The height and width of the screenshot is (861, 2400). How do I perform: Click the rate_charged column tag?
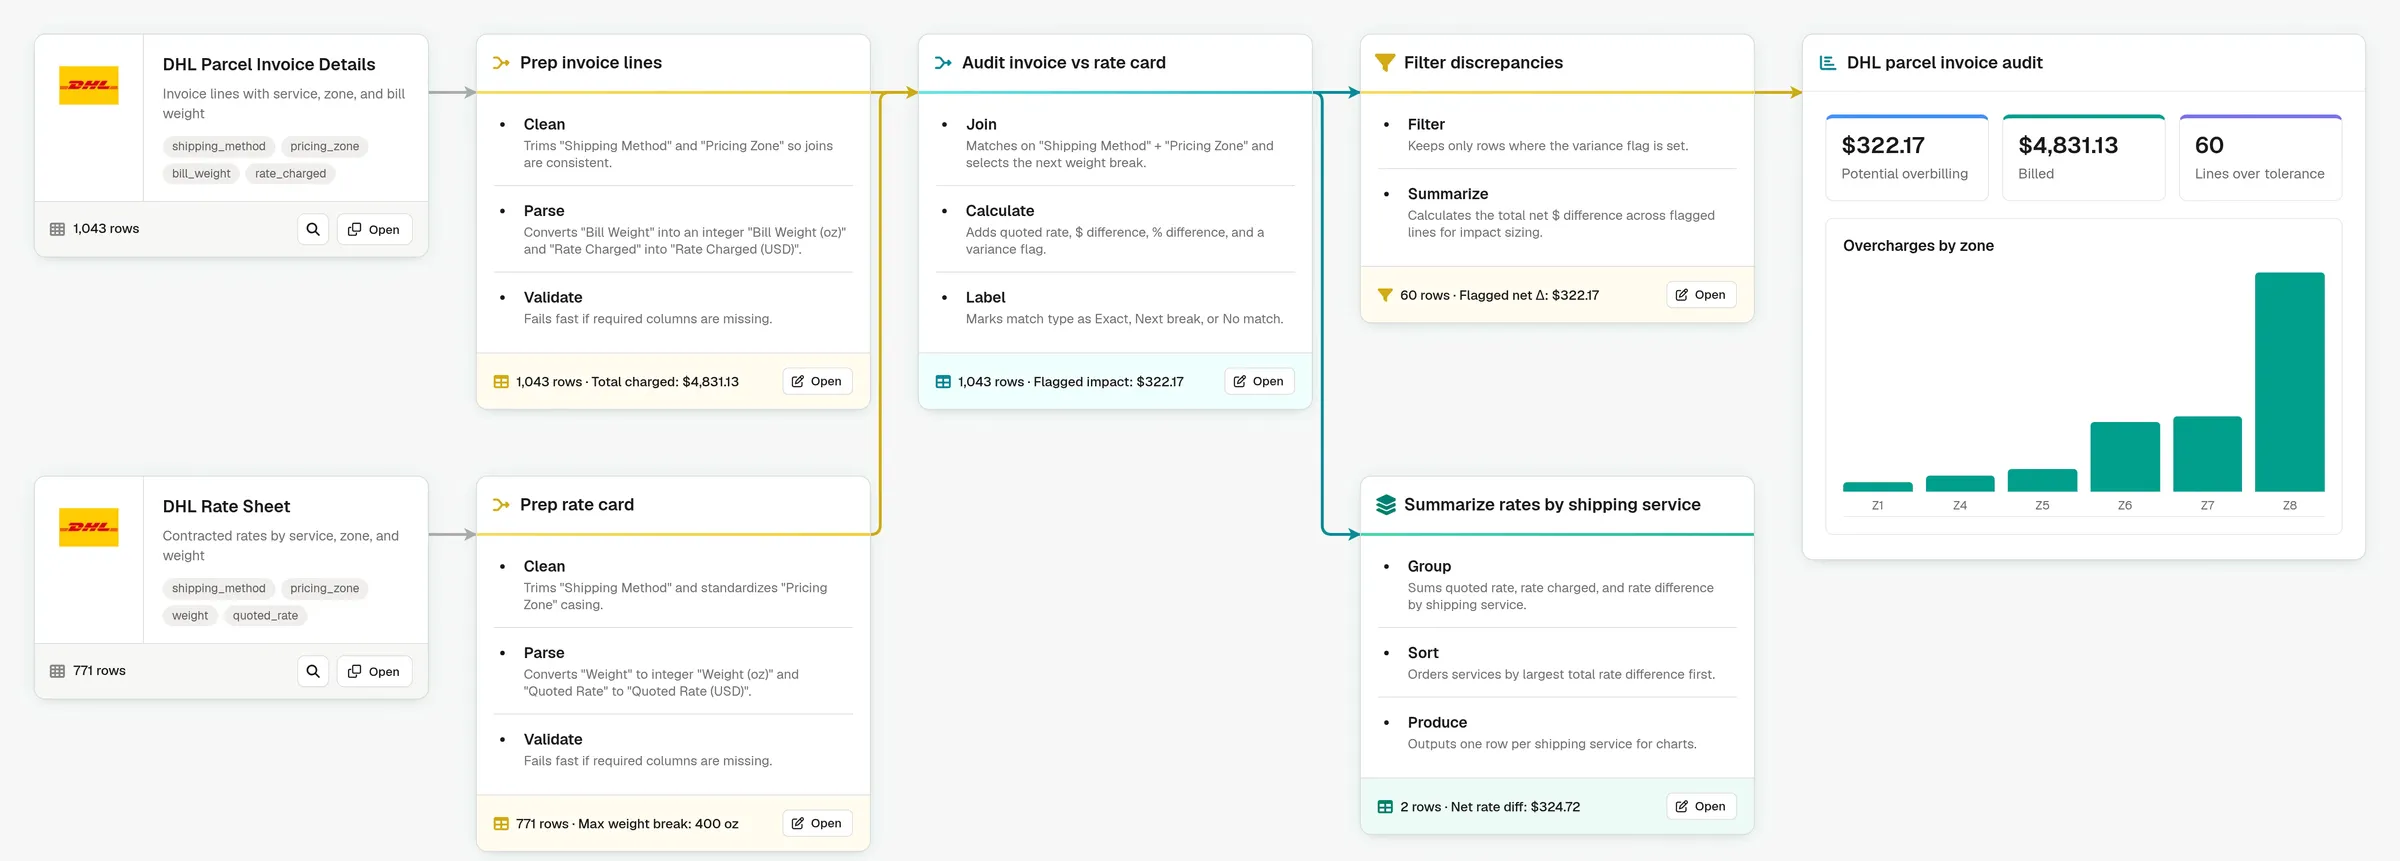290,174
